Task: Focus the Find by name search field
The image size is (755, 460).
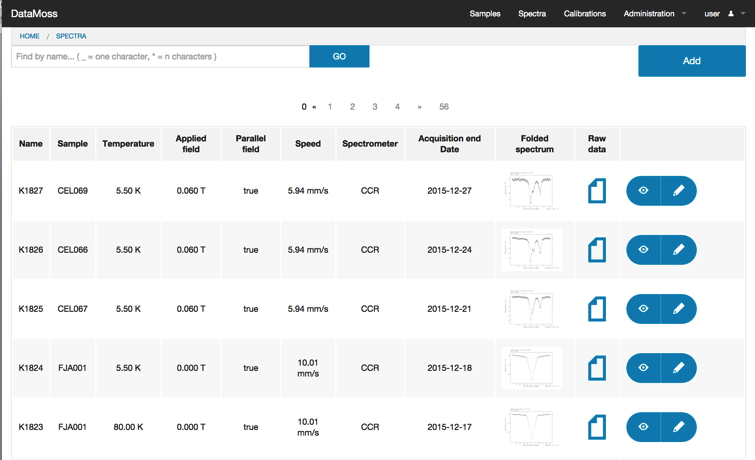Action: point(160,57)
